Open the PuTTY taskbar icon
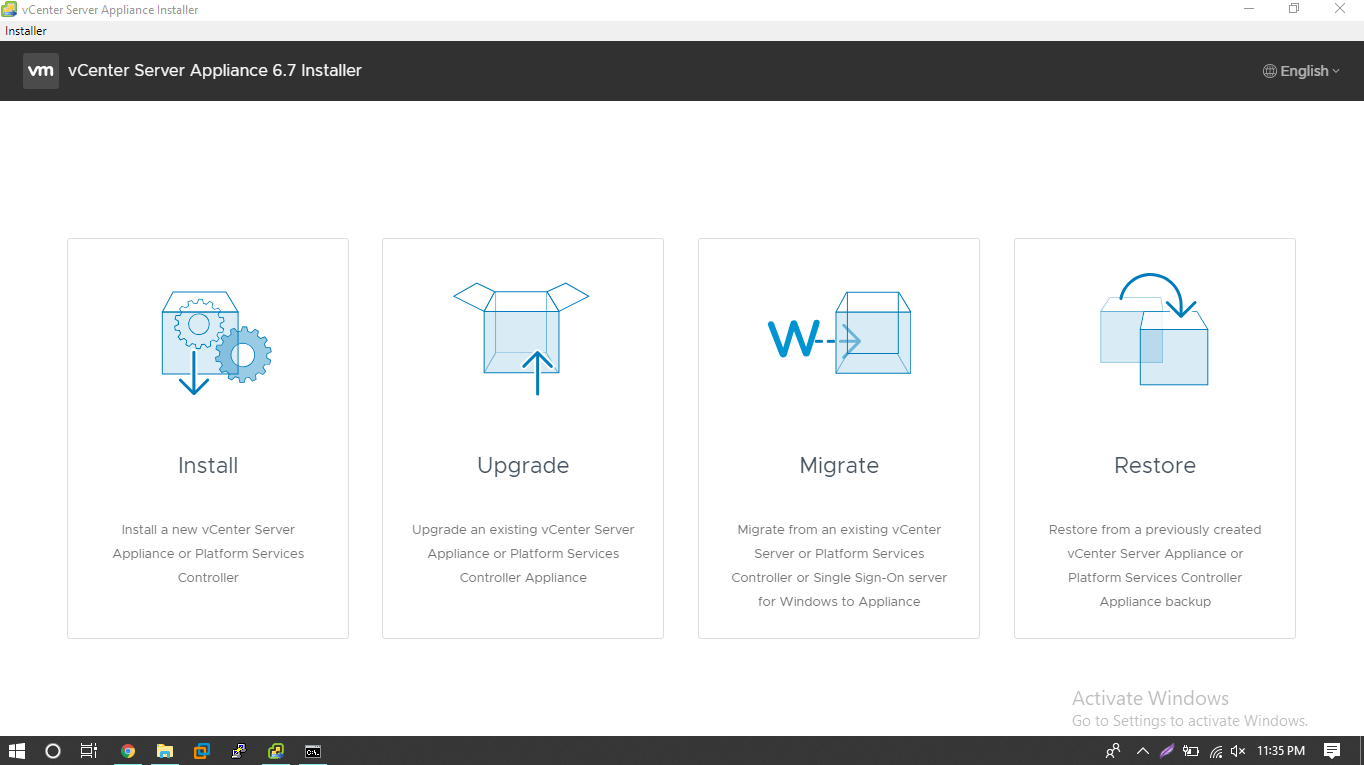The width and height of the screenshot is (1364, 765). (239, 751)
